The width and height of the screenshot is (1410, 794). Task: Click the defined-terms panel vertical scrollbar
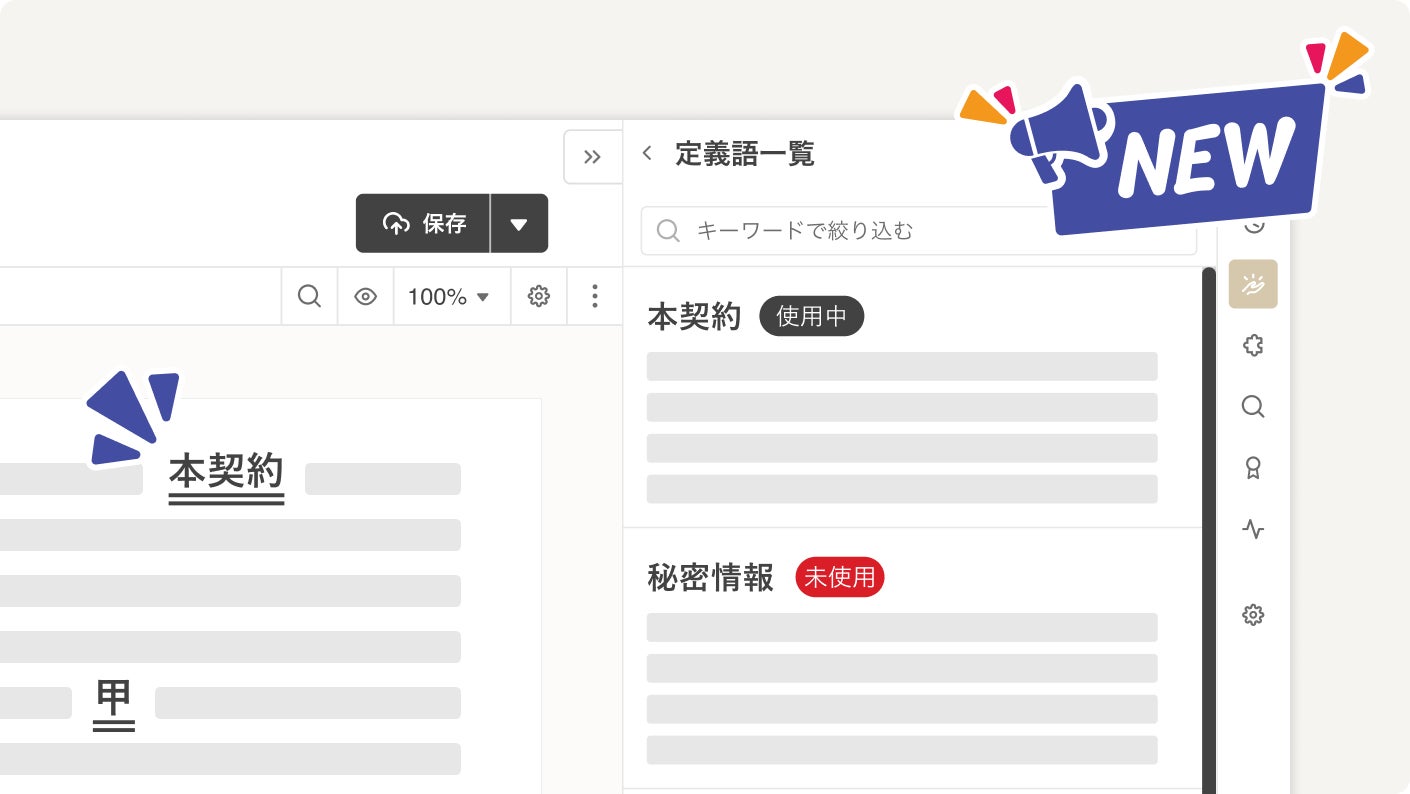(1209, 530)
